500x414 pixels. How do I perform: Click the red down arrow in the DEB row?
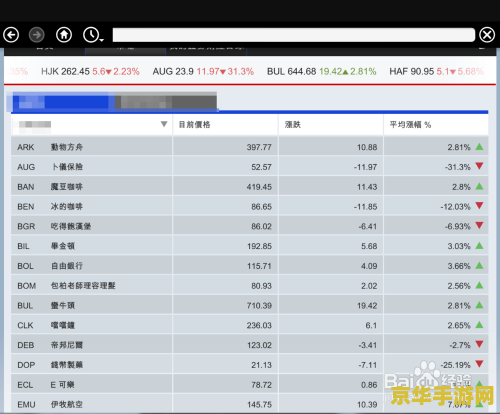pyautogui.click(x=479, y=344)
